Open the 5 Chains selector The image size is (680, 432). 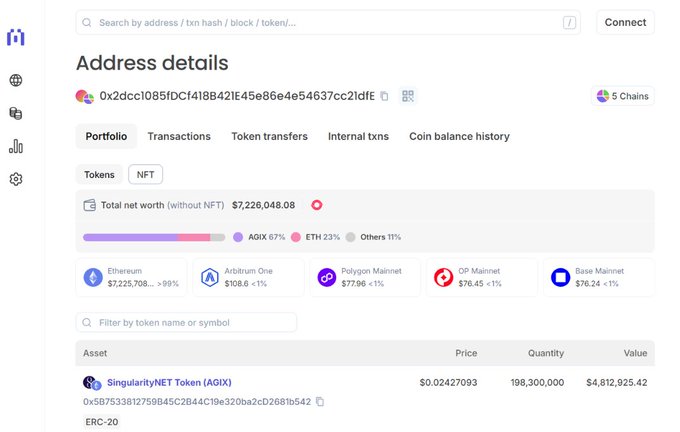click(x=622, y=96)
